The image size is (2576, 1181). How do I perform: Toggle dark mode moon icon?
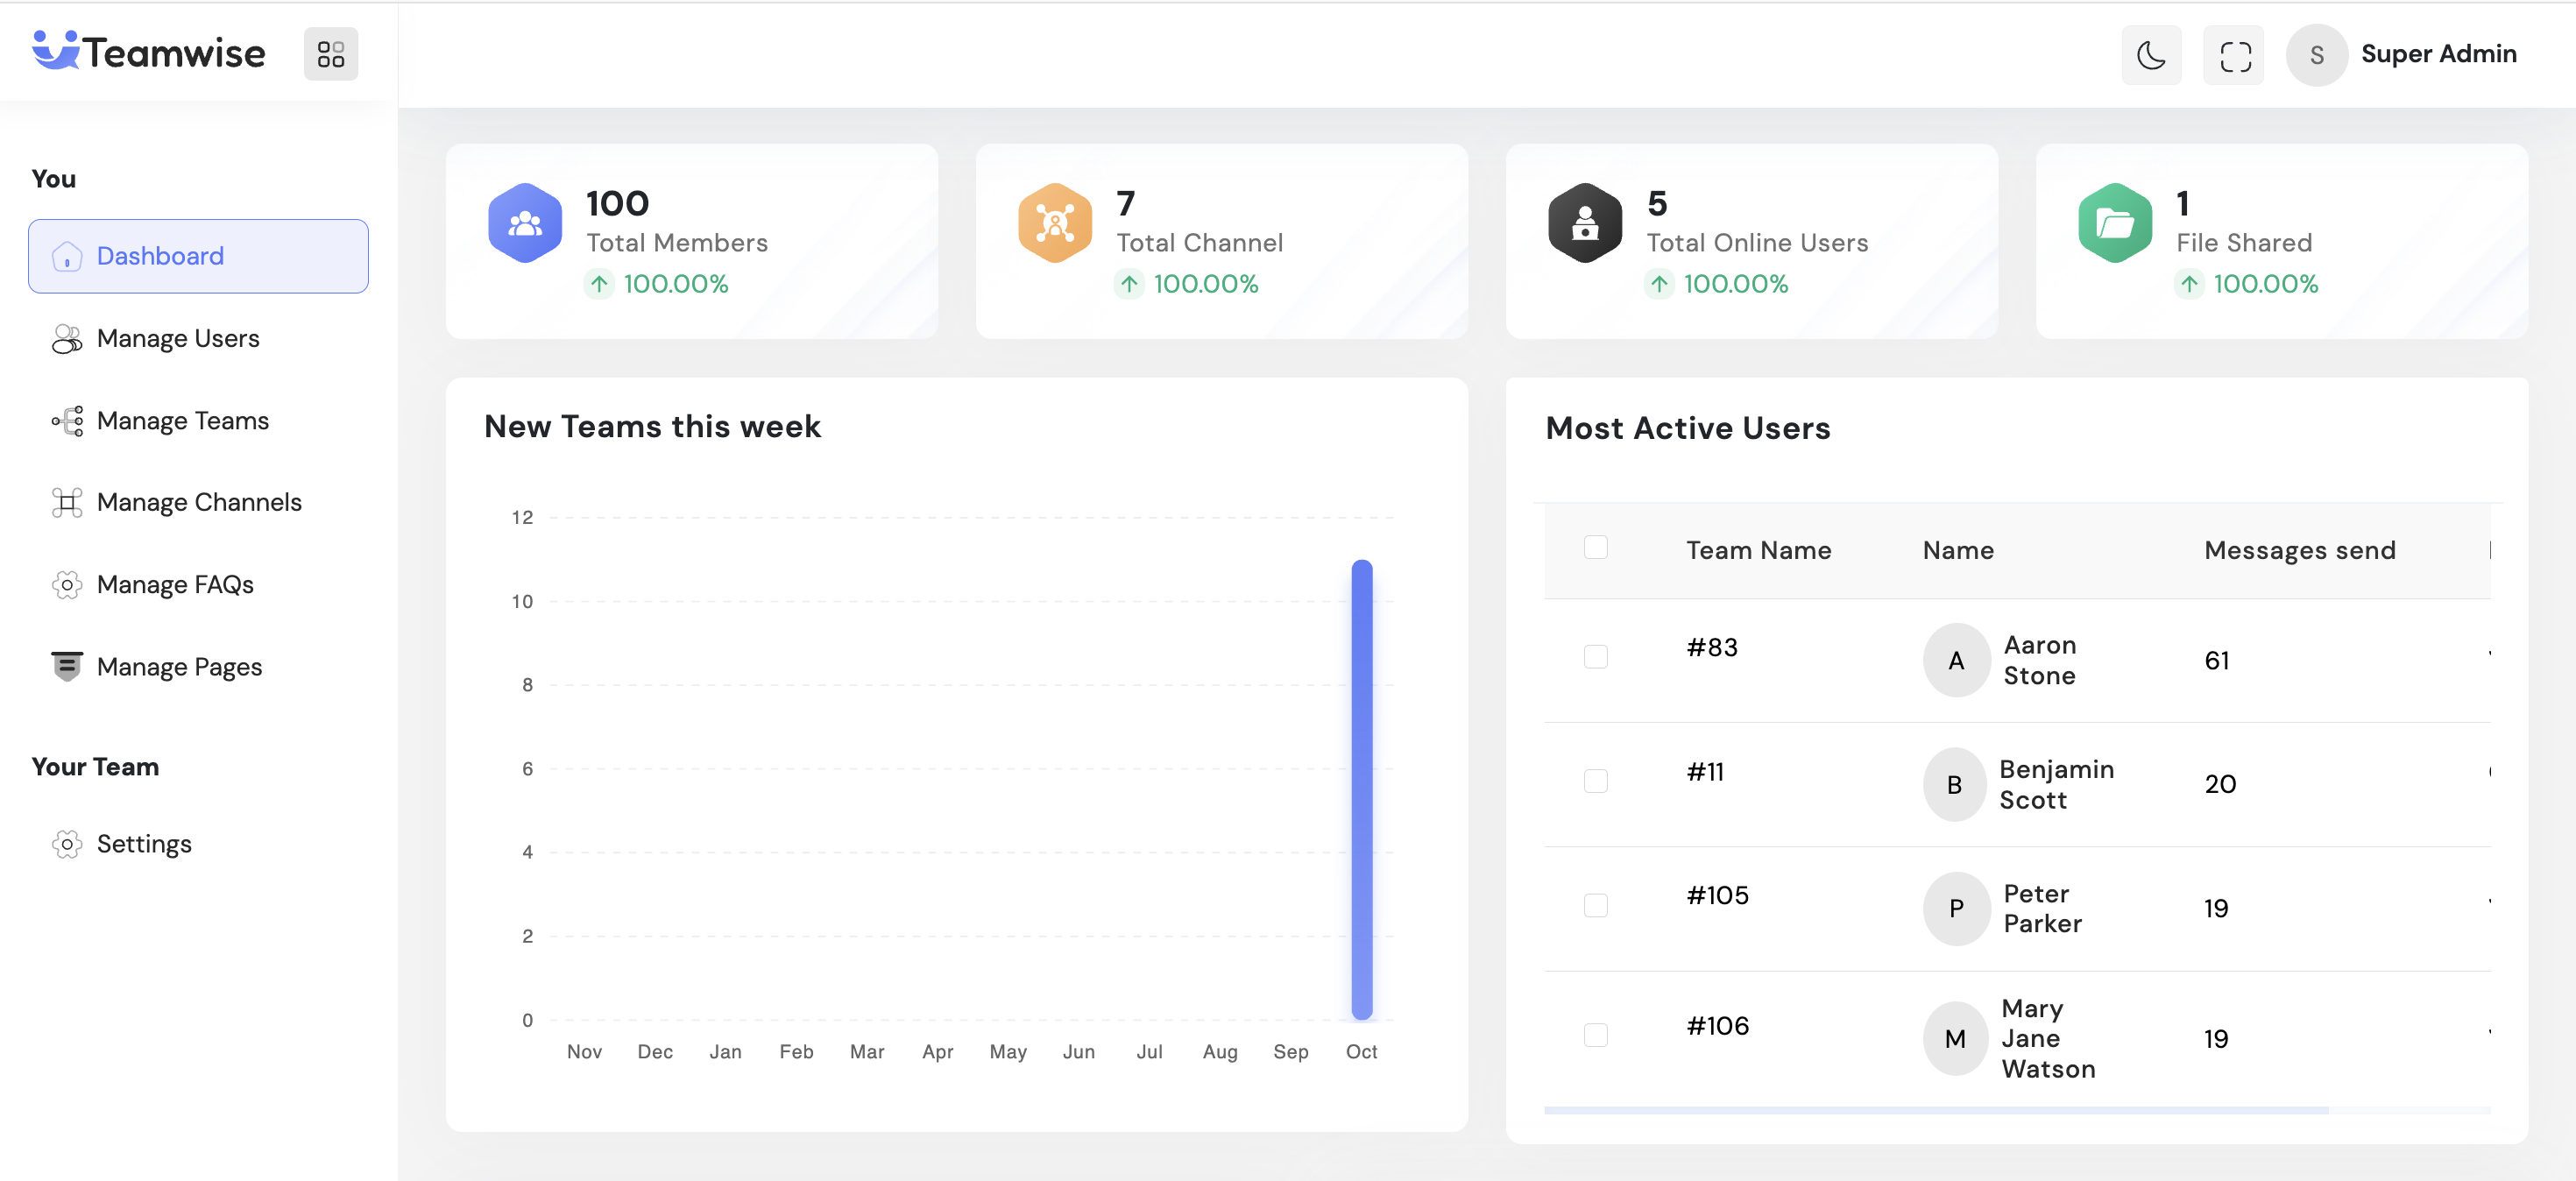click(2151, 55)
